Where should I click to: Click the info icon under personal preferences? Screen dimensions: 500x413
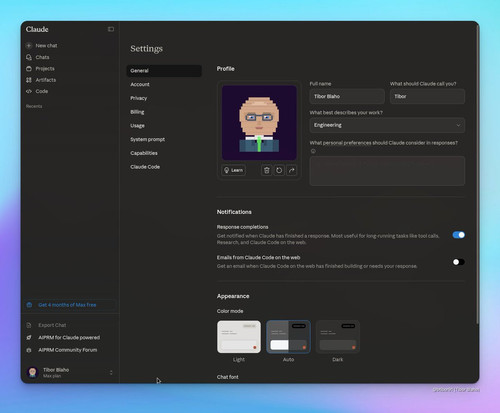[x=313, y=151]
